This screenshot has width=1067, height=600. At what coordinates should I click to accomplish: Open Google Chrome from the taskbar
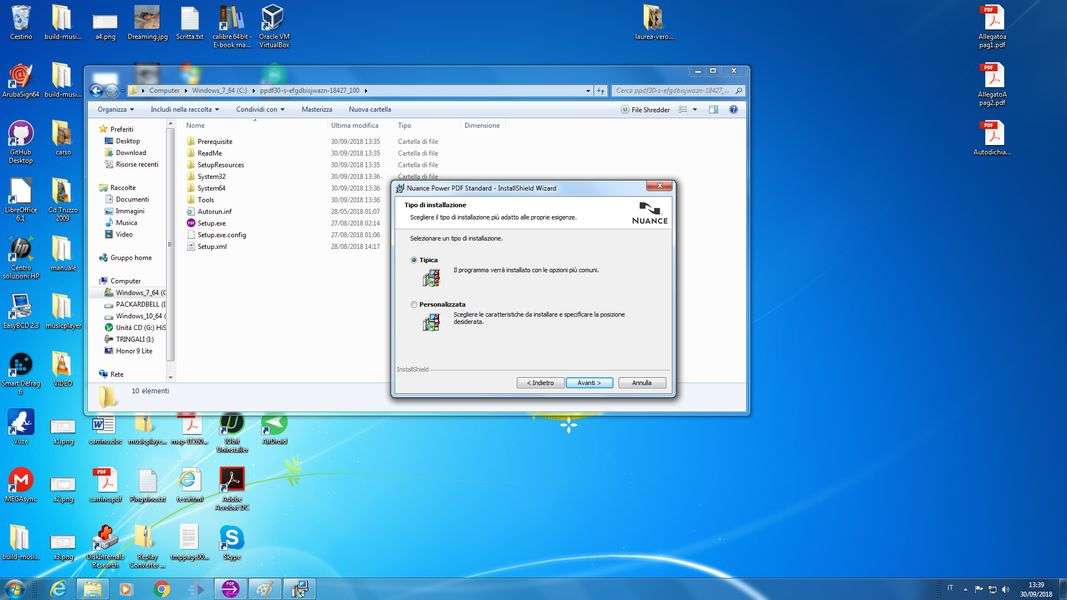[162, 589]
